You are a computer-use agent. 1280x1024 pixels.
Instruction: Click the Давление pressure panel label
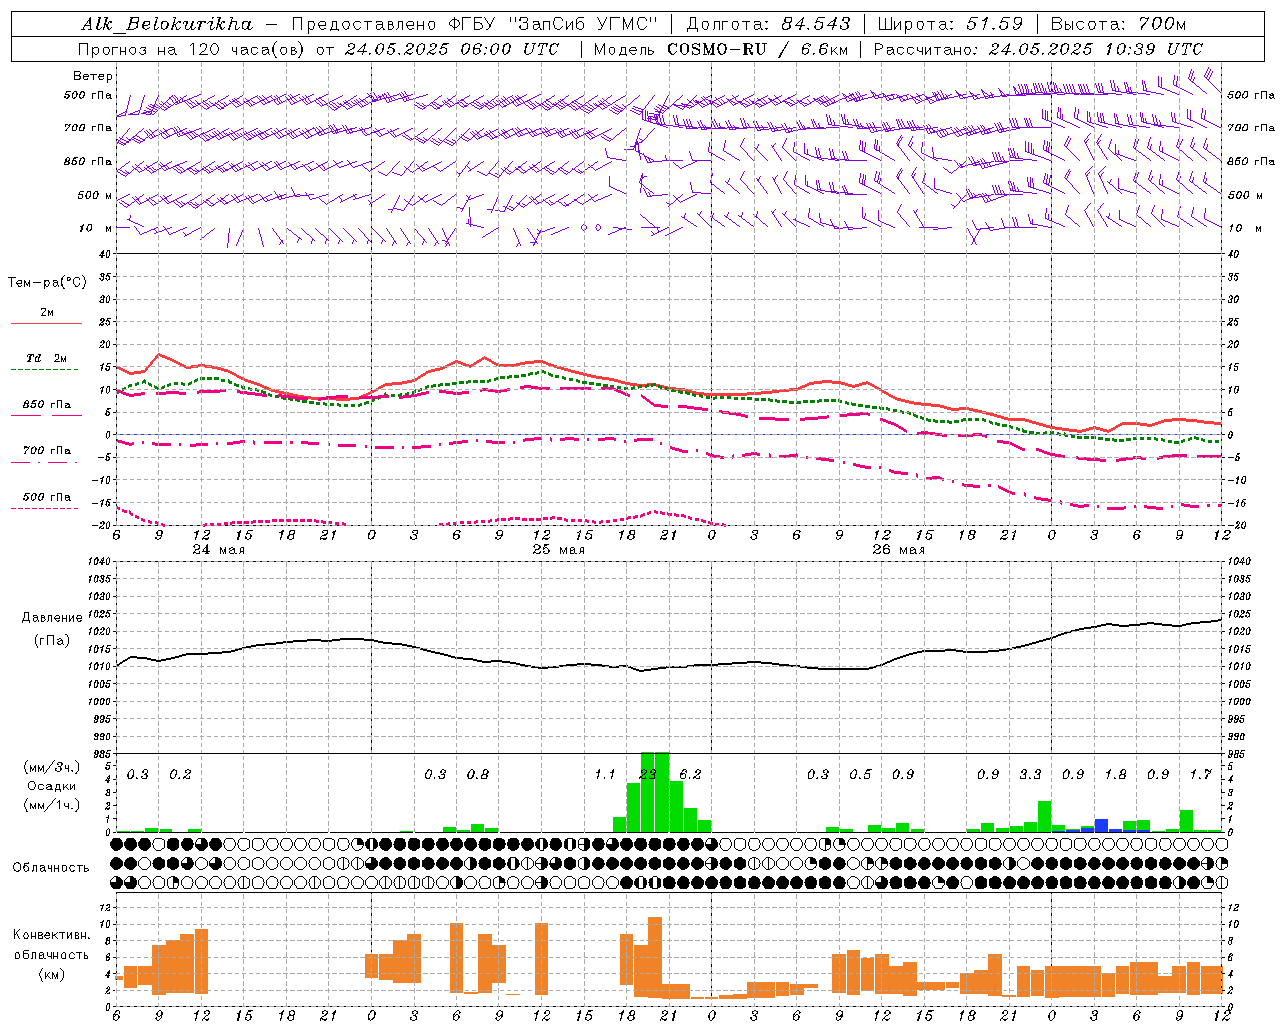click(52, 618)
